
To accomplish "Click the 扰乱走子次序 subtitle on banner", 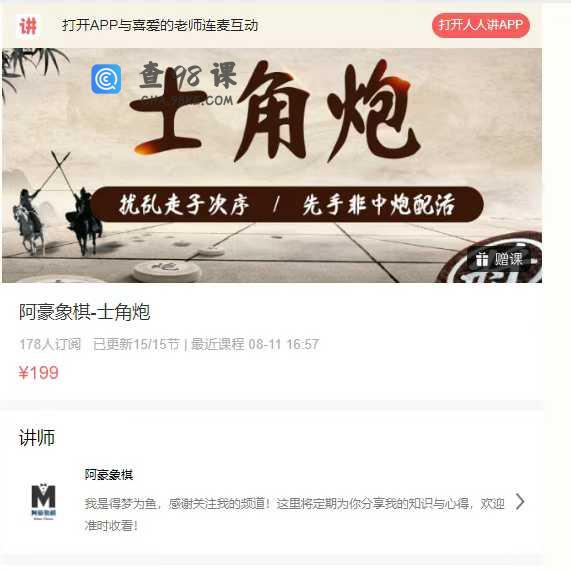I will click(184, 204).
